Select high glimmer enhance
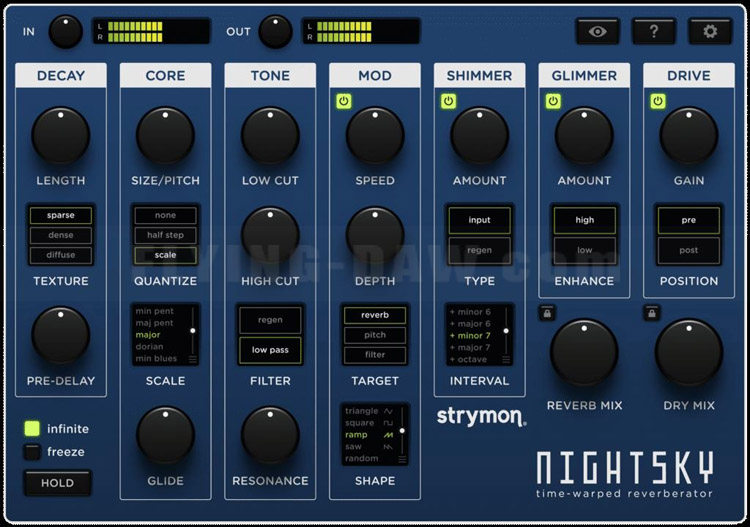 pos(585,220)
